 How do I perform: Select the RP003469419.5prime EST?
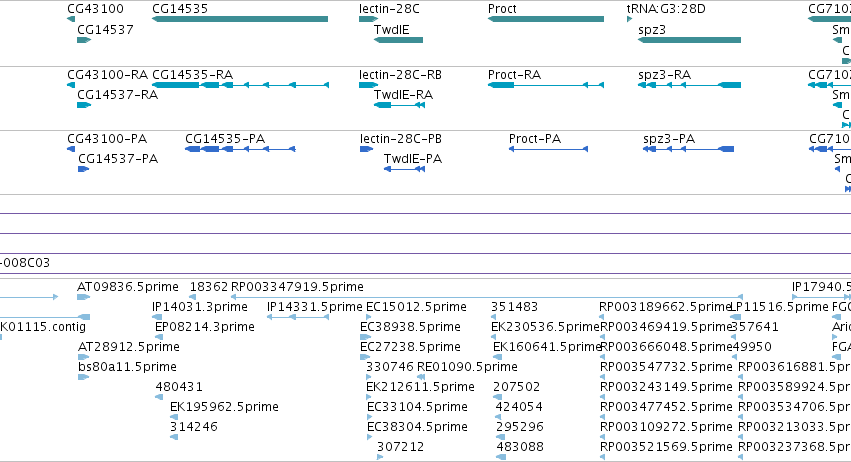coord(602,337)
